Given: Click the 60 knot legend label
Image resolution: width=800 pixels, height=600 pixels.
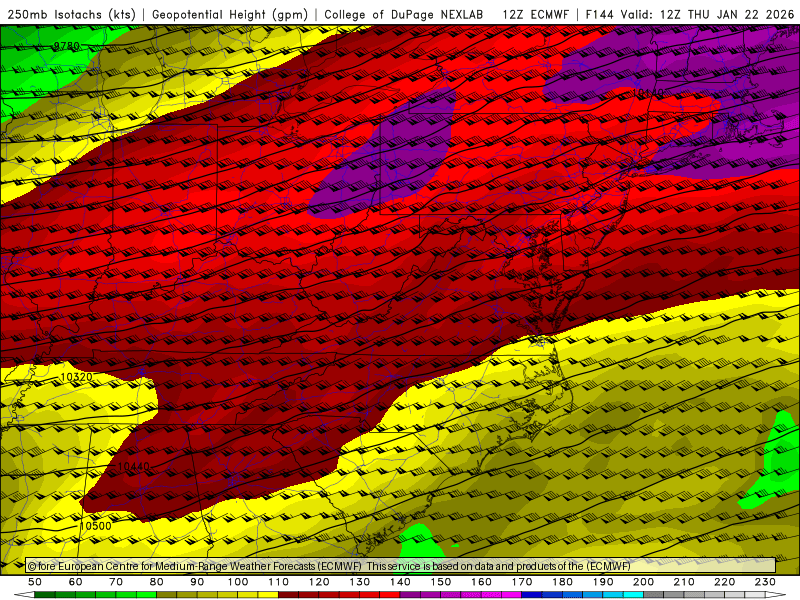Looking at the screenshot, I should click(x=75, y=582).
